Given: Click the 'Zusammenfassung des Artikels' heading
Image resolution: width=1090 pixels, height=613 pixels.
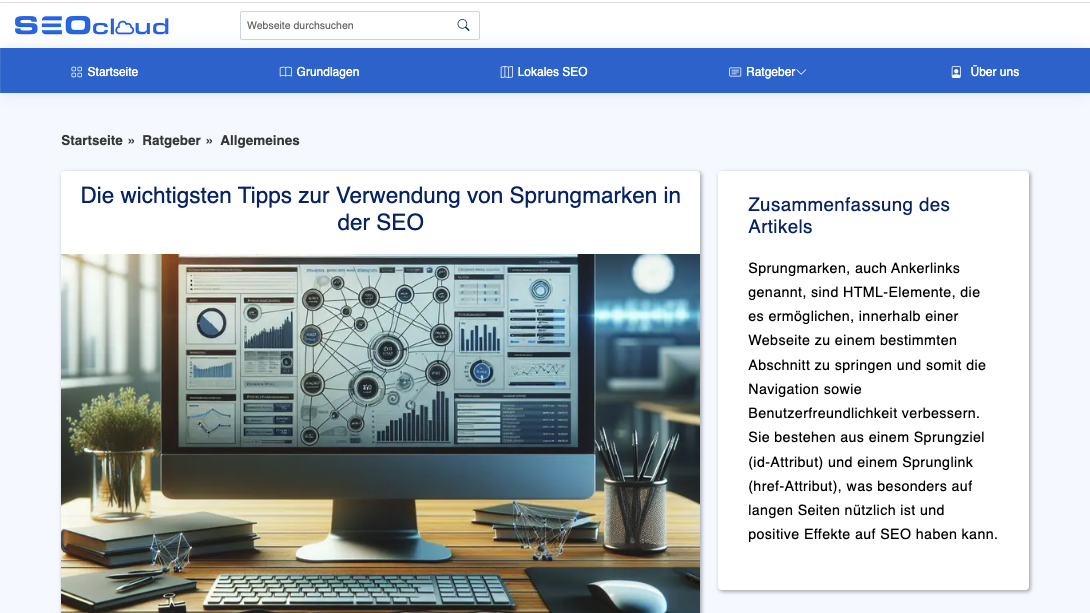Looking at the screenshot, I should (848, 216).
